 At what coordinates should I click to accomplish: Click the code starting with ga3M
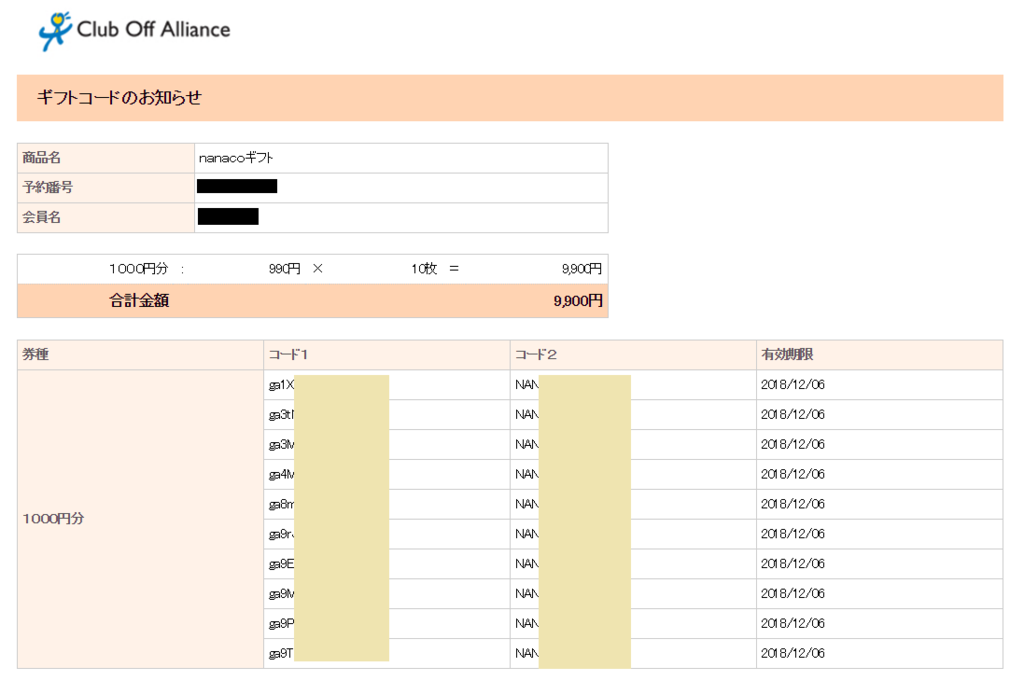[x=281, y=445]
